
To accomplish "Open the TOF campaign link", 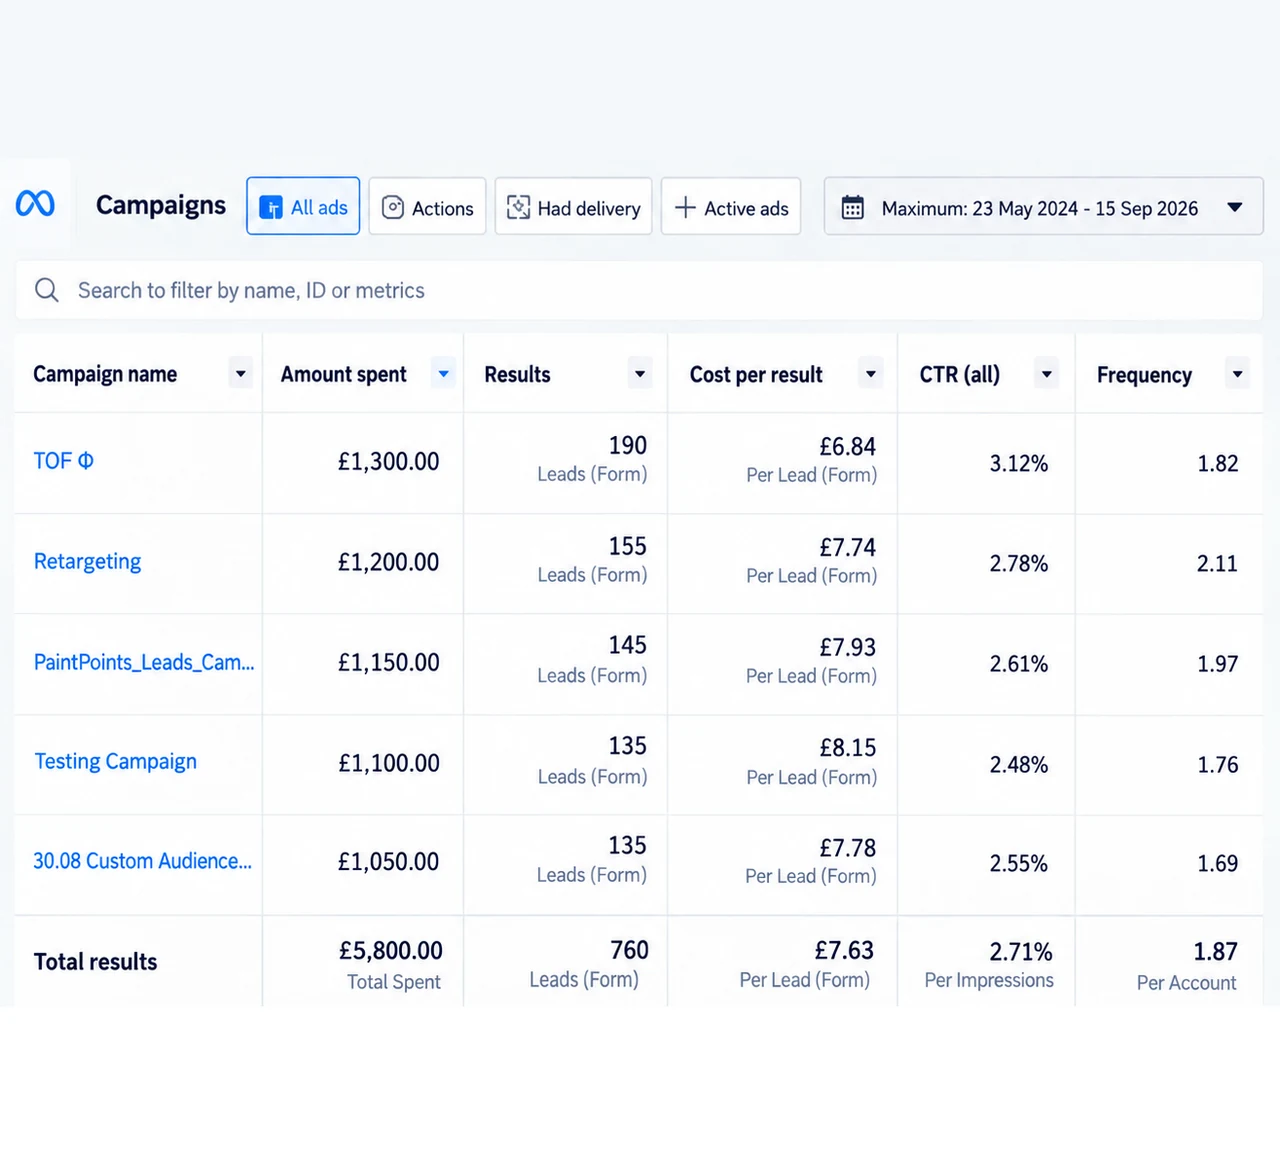I will point(63,461).
